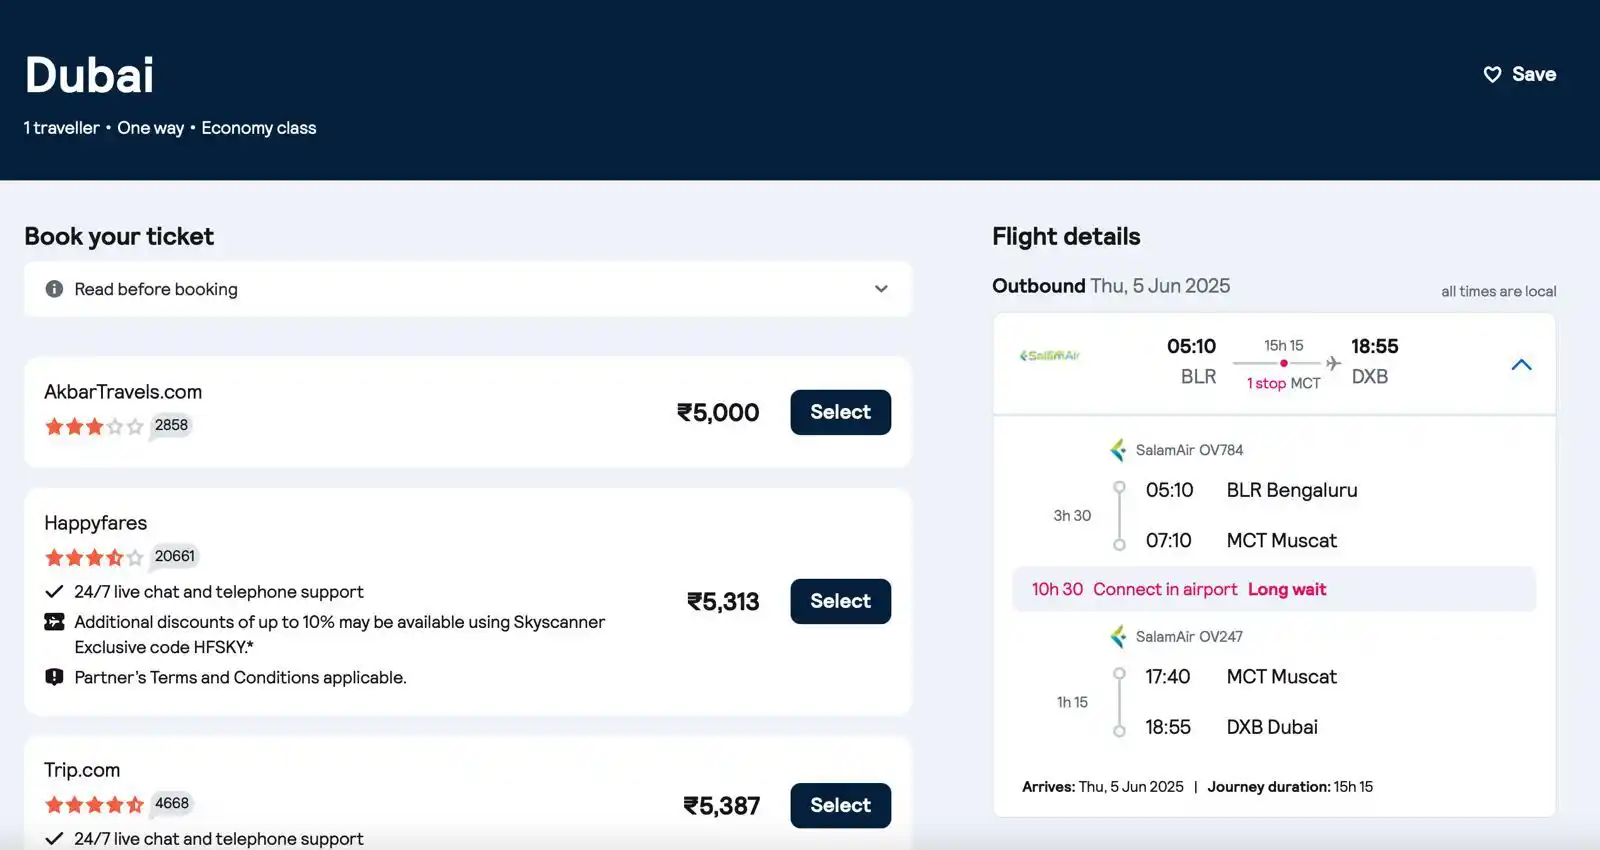Click Happyfares '24/7 live chat and telephone support'

(x=219, y=592)
